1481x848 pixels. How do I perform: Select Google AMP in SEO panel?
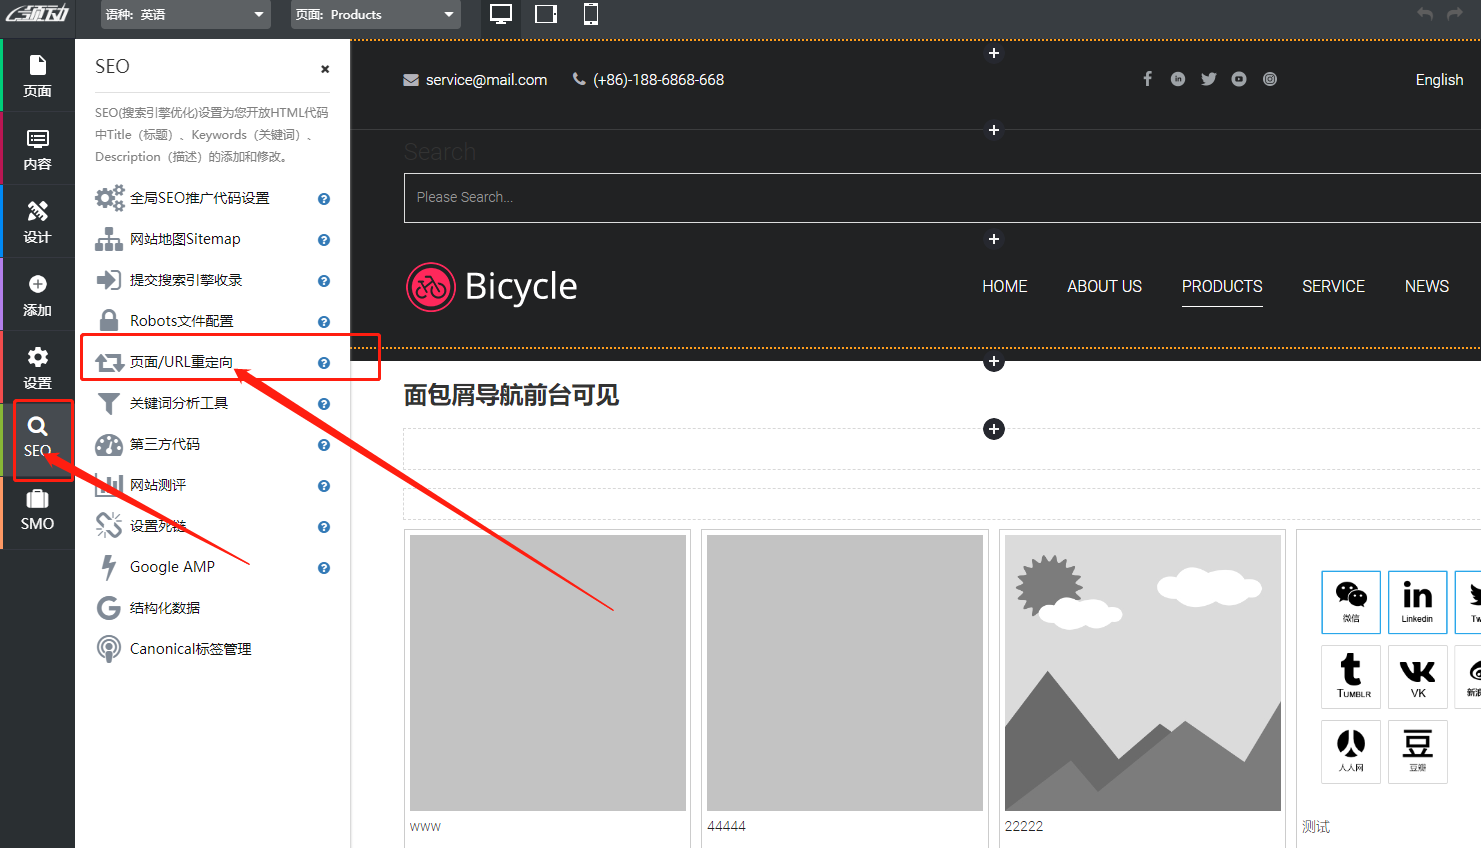[172, 567]
